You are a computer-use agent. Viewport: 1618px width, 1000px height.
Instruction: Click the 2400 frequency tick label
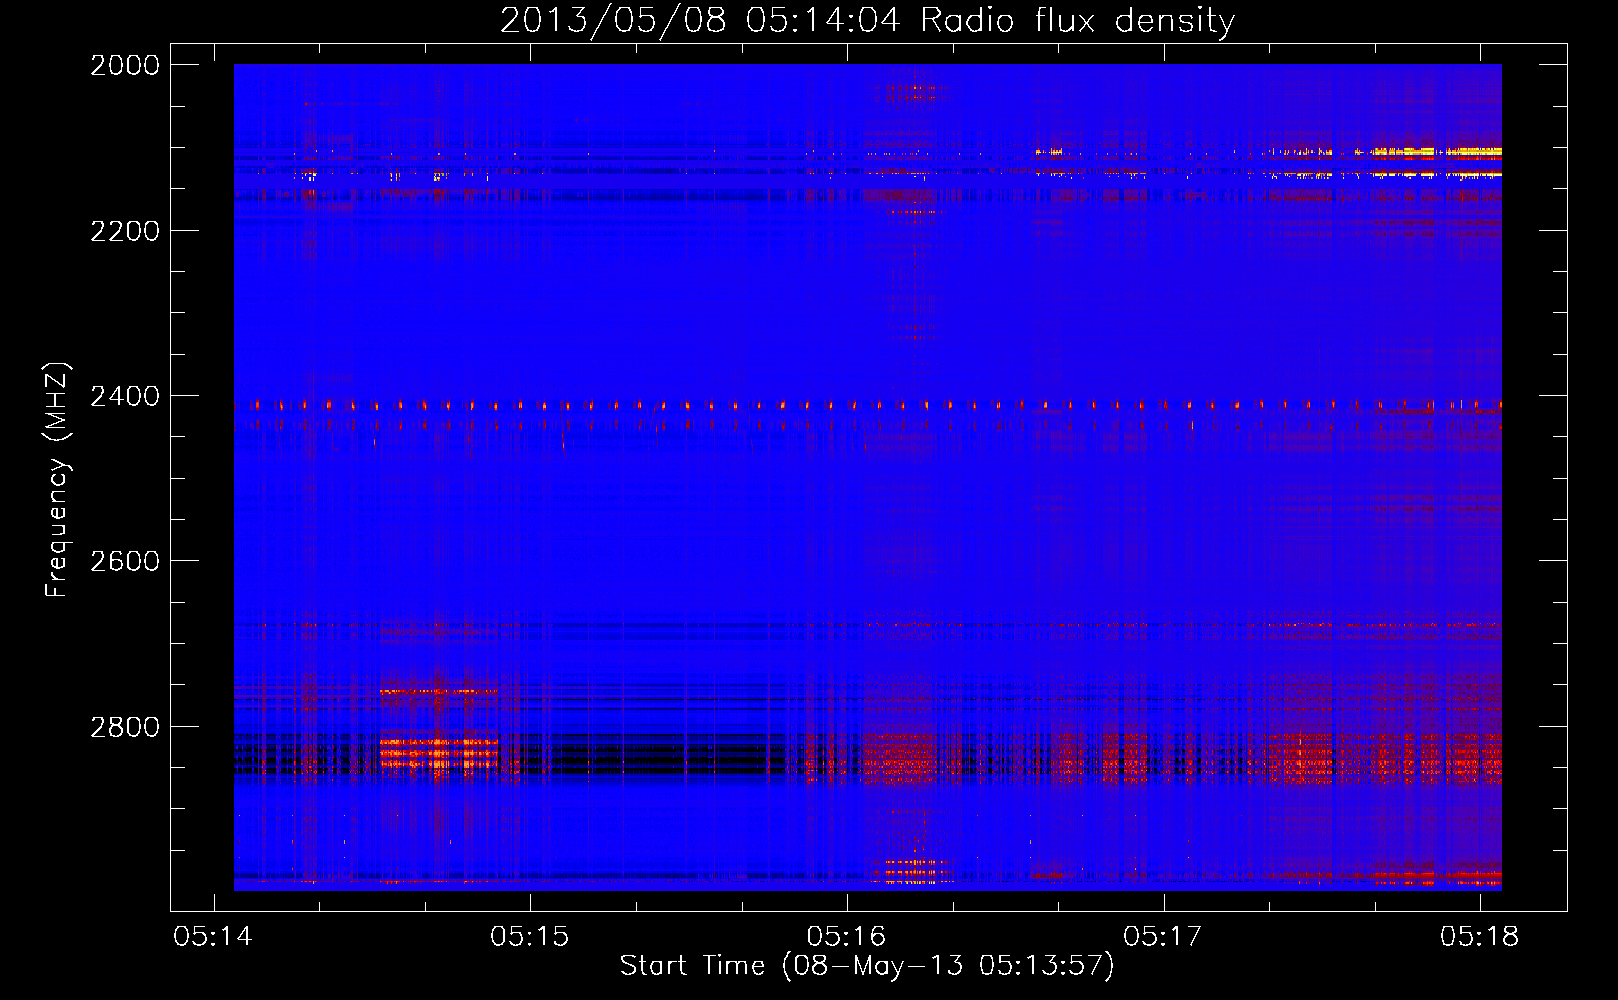pos(125,397)
